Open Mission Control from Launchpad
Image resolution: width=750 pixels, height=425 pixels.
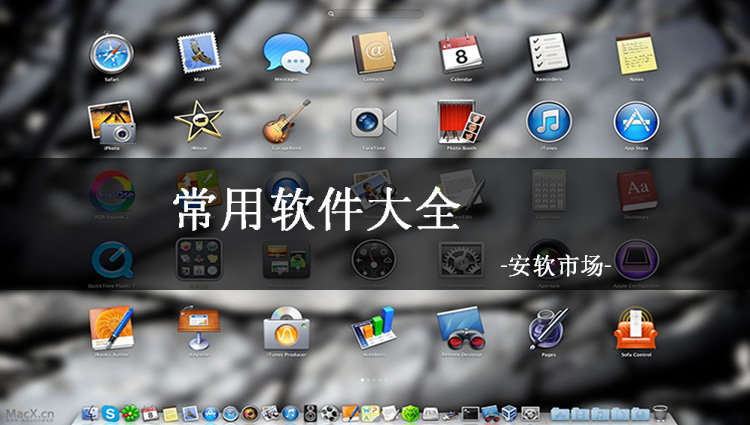286,261
